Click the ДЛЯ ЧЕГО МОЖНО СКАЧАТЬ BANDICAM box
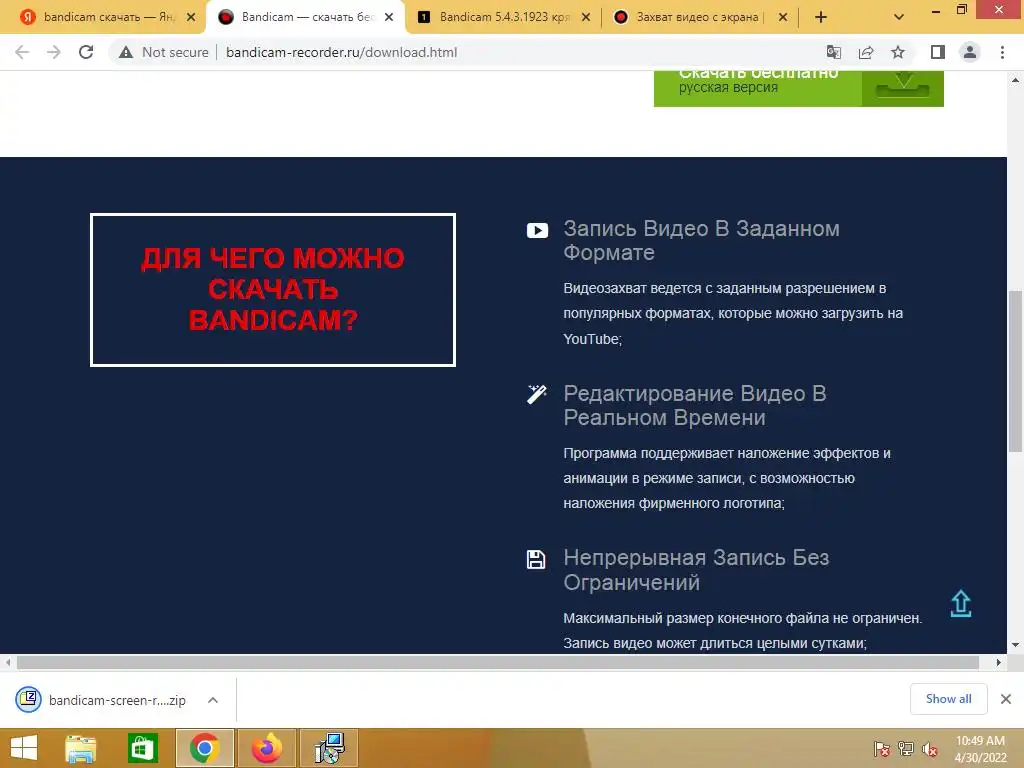The height and width of the screenshot is (768, 1024). point(273,289)
